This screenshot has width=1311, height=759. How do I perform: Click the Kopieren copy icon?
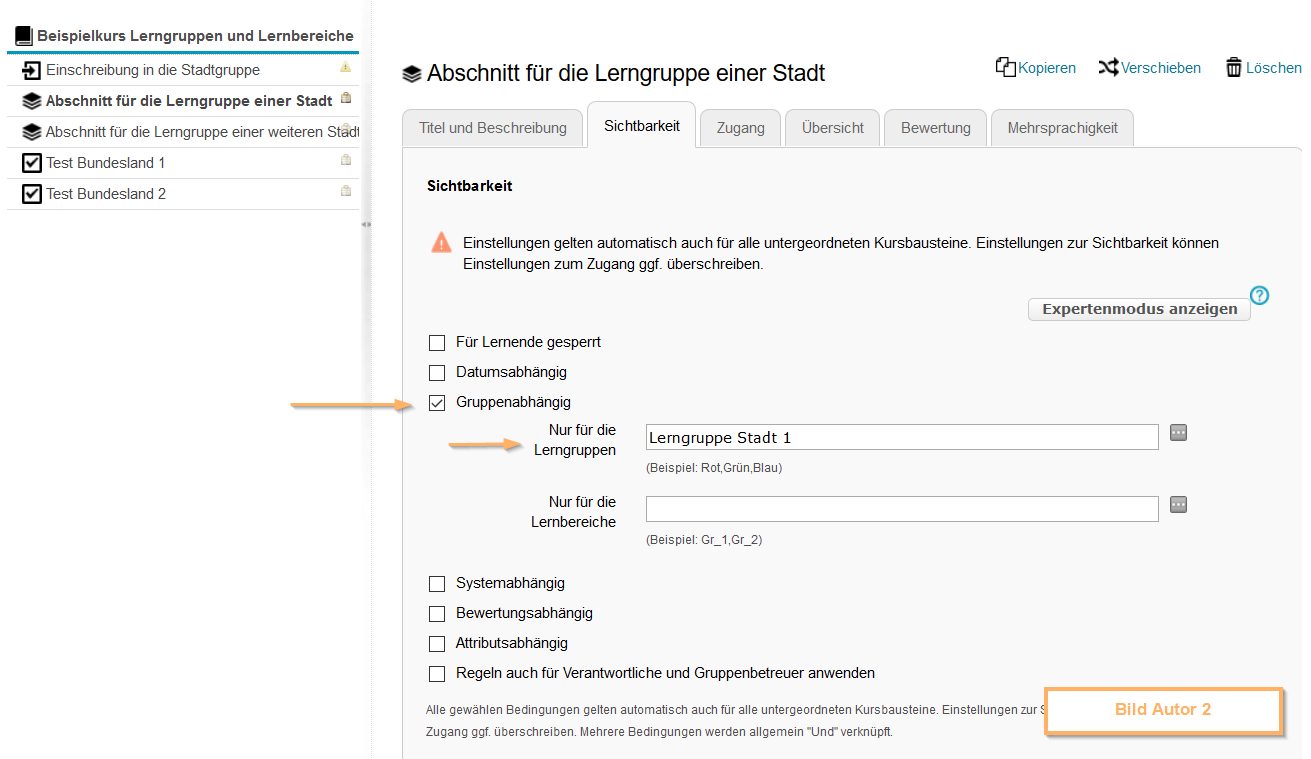[x=1004, y=66]
